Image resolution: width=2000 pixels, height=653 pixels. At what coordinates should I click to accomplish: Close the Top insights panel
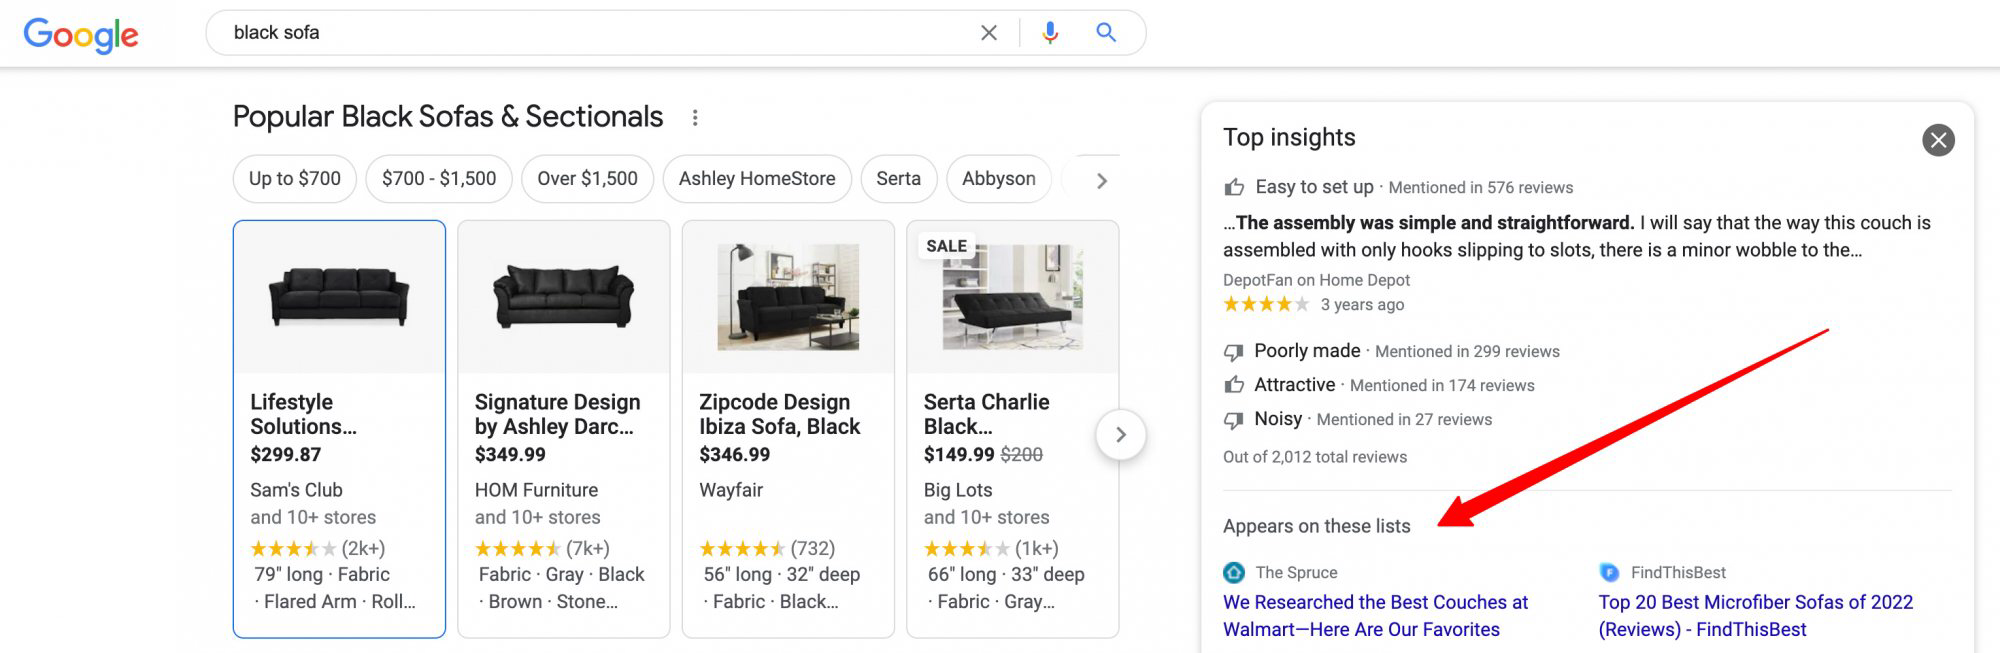coord(1937,140)
